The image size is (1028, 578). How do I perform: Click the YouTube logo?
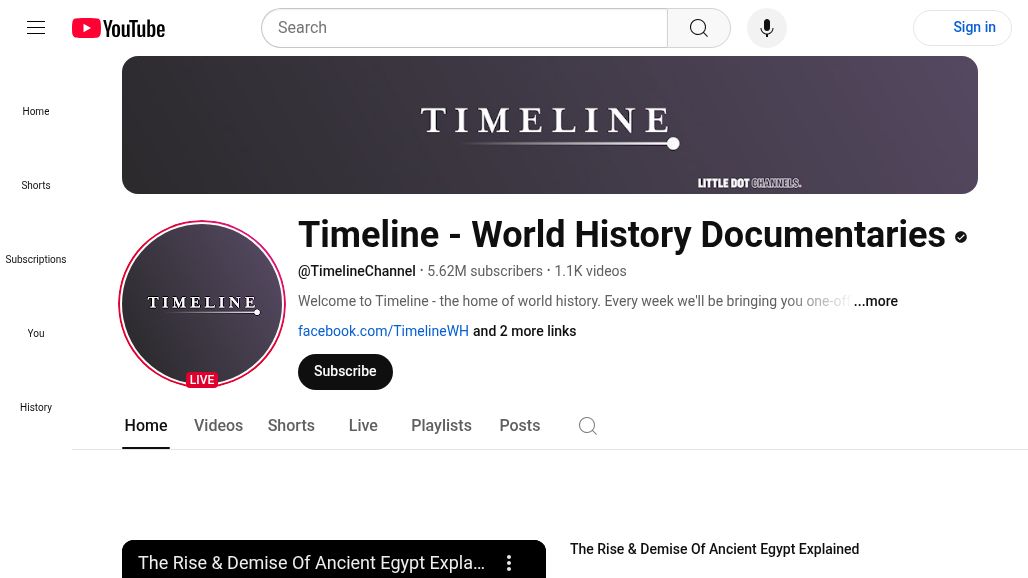[x=118, y=28]
